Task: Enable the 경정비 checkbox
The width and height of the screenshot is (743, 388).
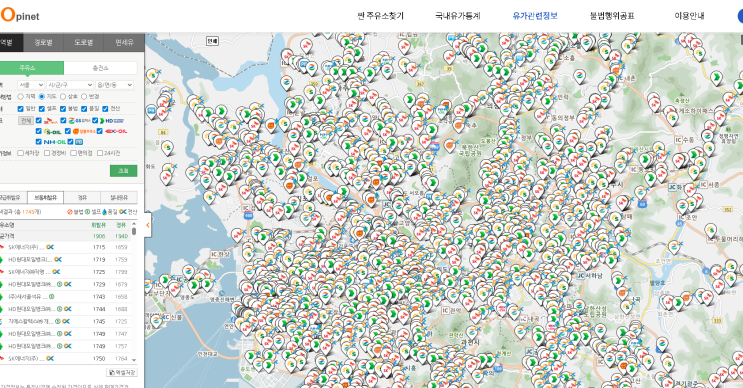Action: tap(47, 153)
